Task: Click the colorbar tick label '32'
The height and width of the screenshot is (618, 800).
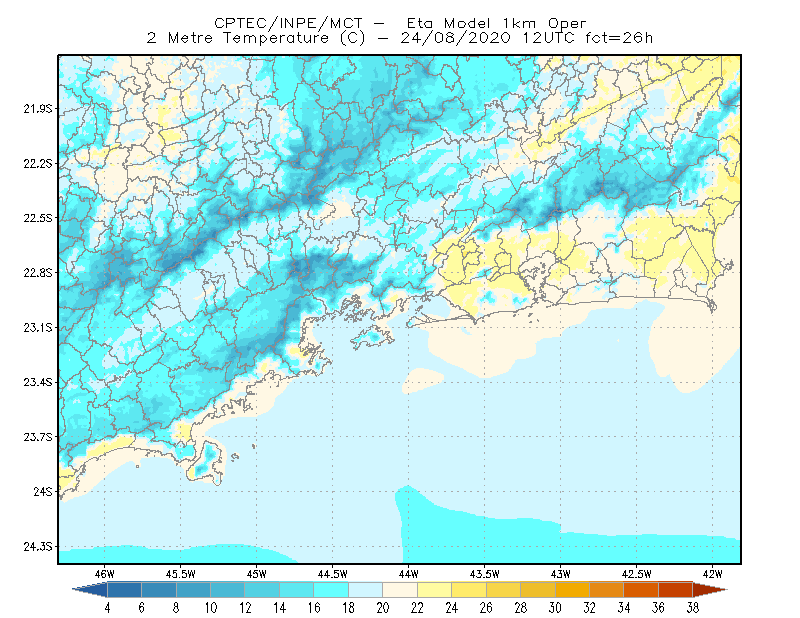Action: tap(589, 608)
